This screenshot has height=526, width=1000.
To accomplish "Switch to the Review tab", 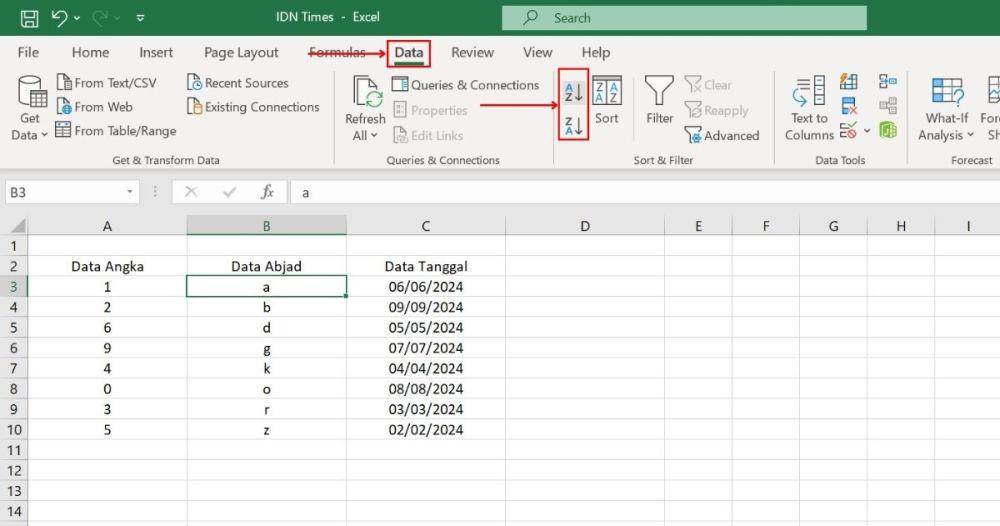I will 473,52.
